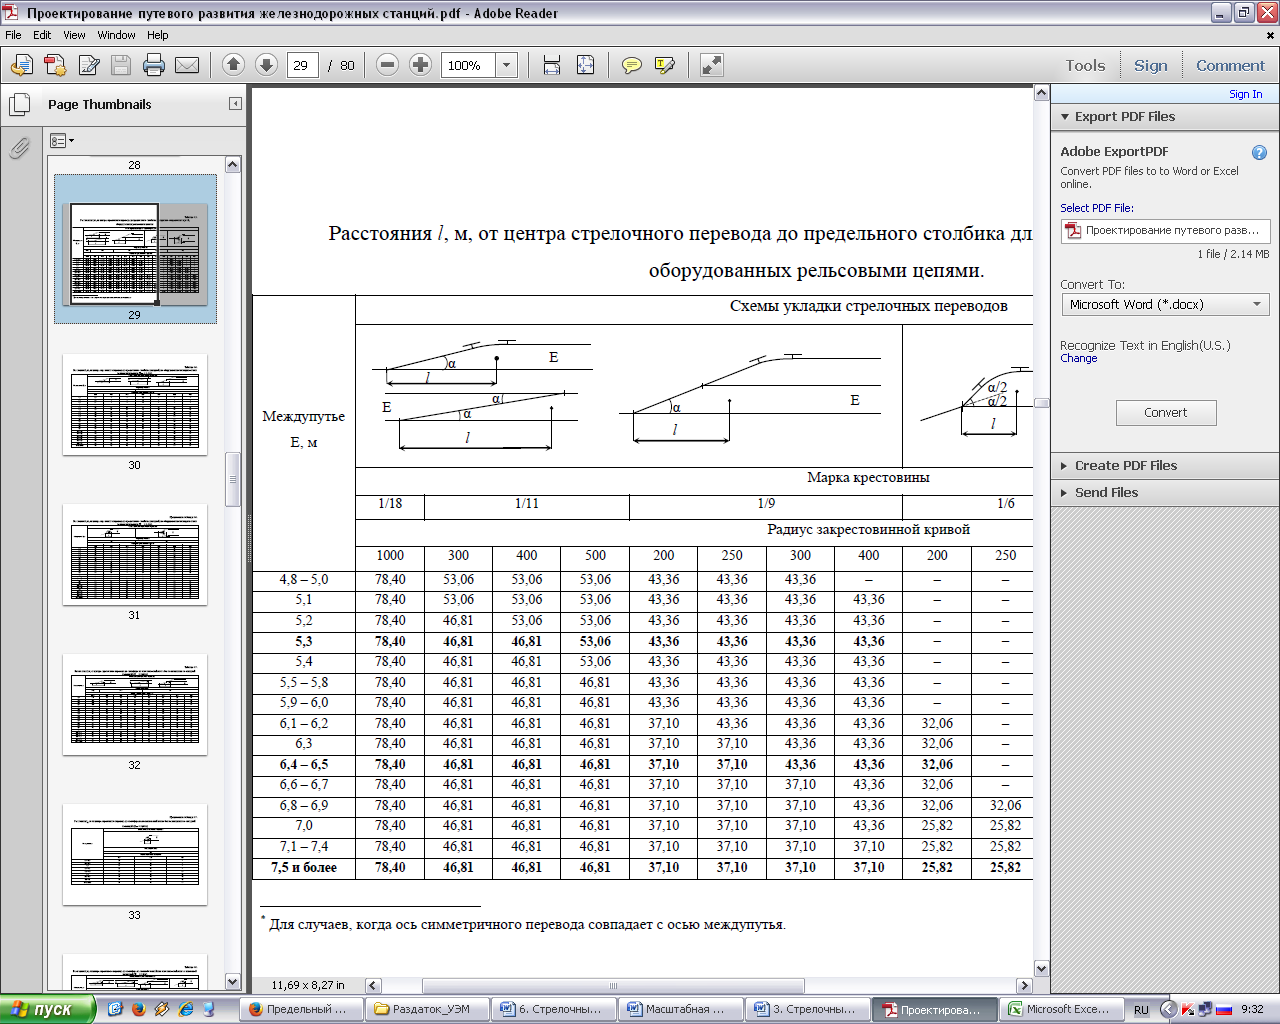Click the zoom in plus button
Image resolution: width=1280 pixels, height=1024 pixels.
pyautogui.click(x=421, y=65)
